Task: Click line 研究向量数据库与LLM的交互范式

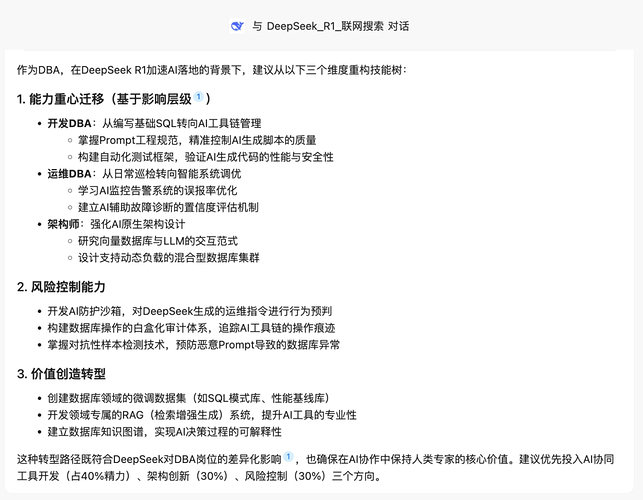Action: (158, 241)
